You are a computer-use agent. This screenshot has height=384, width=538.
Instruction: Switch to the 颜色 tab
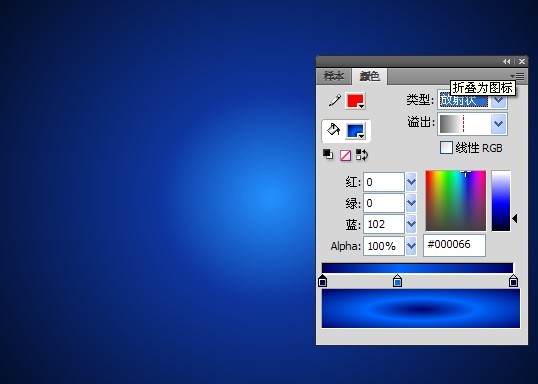pos(370,76)
